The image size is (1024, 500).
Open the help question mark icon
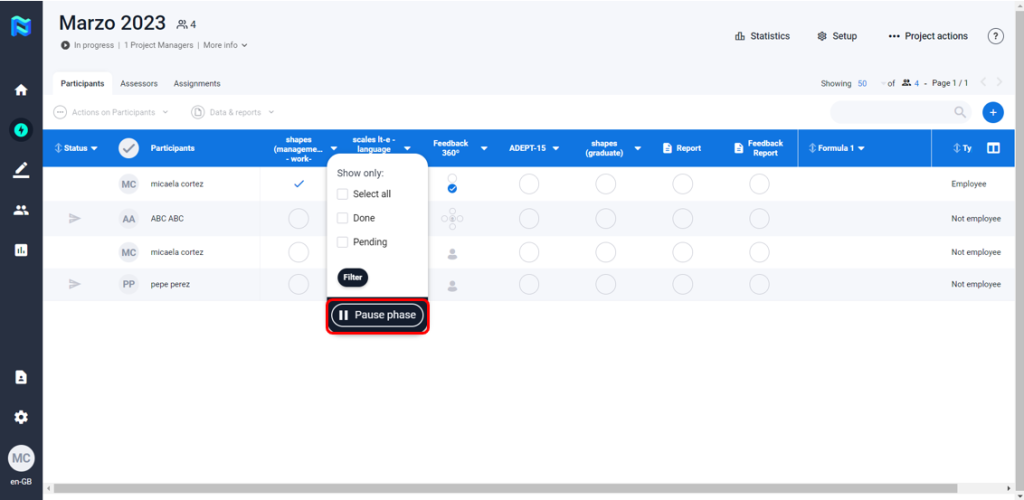(x=995, y=36)
